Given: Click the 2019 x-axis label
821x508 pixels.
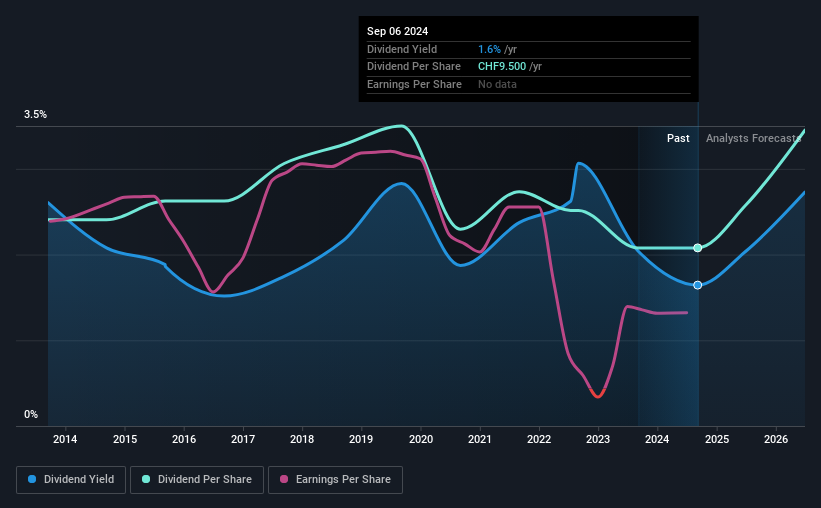Looking at the screenshot, I should [x=361, y=439].
